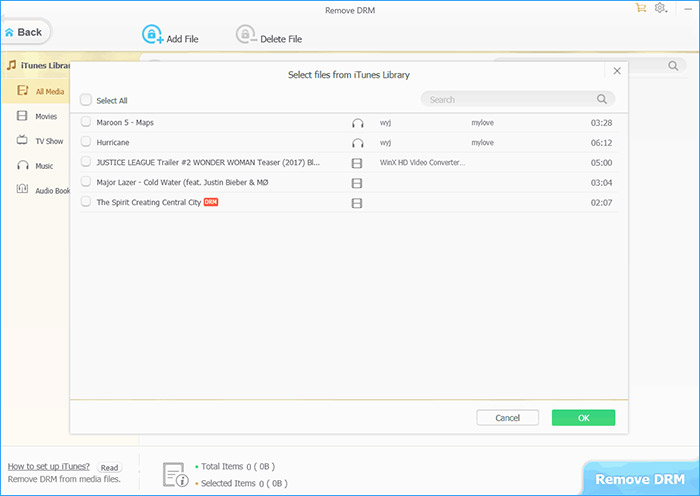Click film icon in JUSTICE LEAGUE Trailer row

click(357, 163)
